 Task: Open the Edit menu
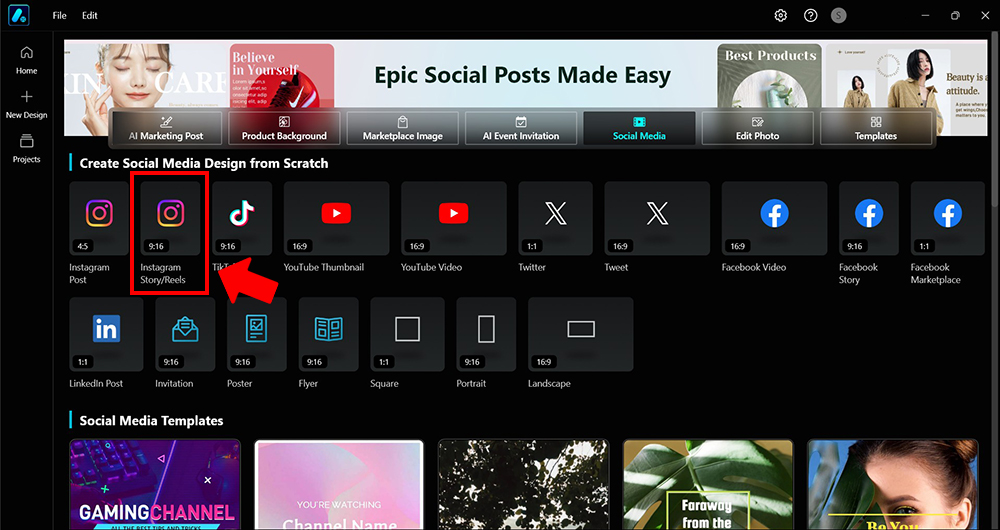pos(90,15)
